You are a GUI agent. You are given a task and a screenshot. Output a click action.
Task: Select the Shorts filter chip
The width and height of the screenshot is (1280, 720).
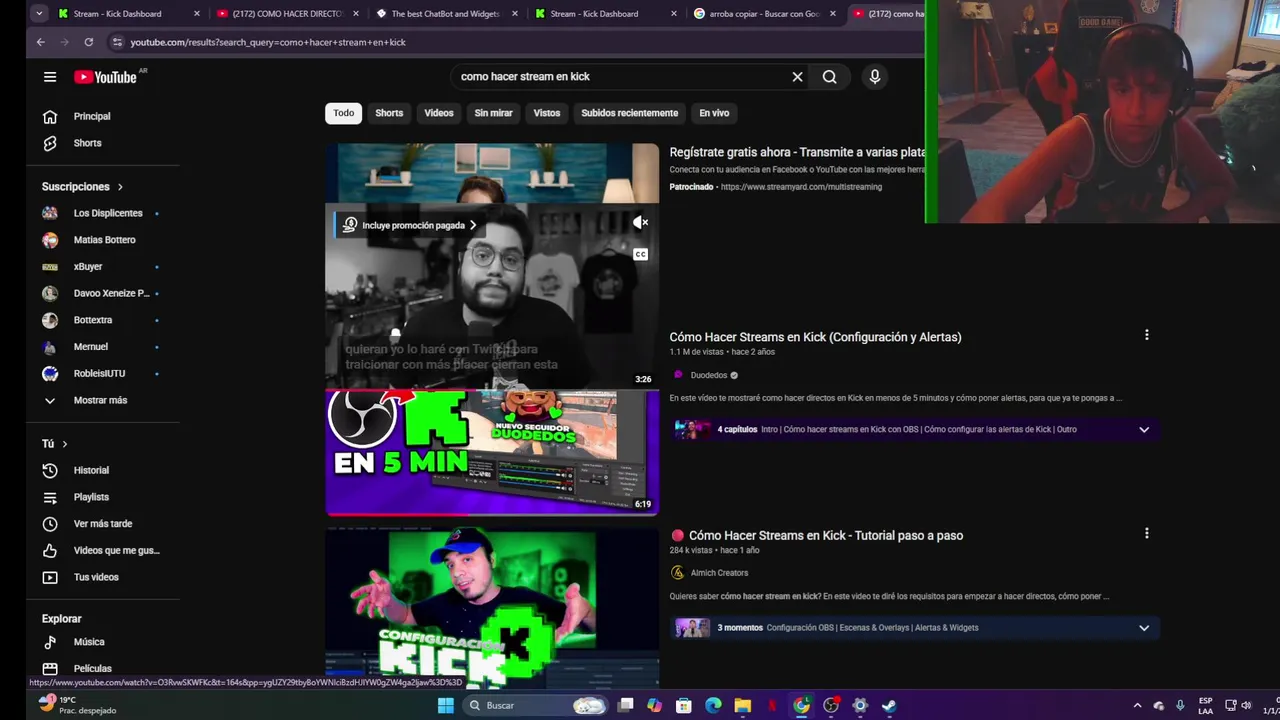coord(389,113)
